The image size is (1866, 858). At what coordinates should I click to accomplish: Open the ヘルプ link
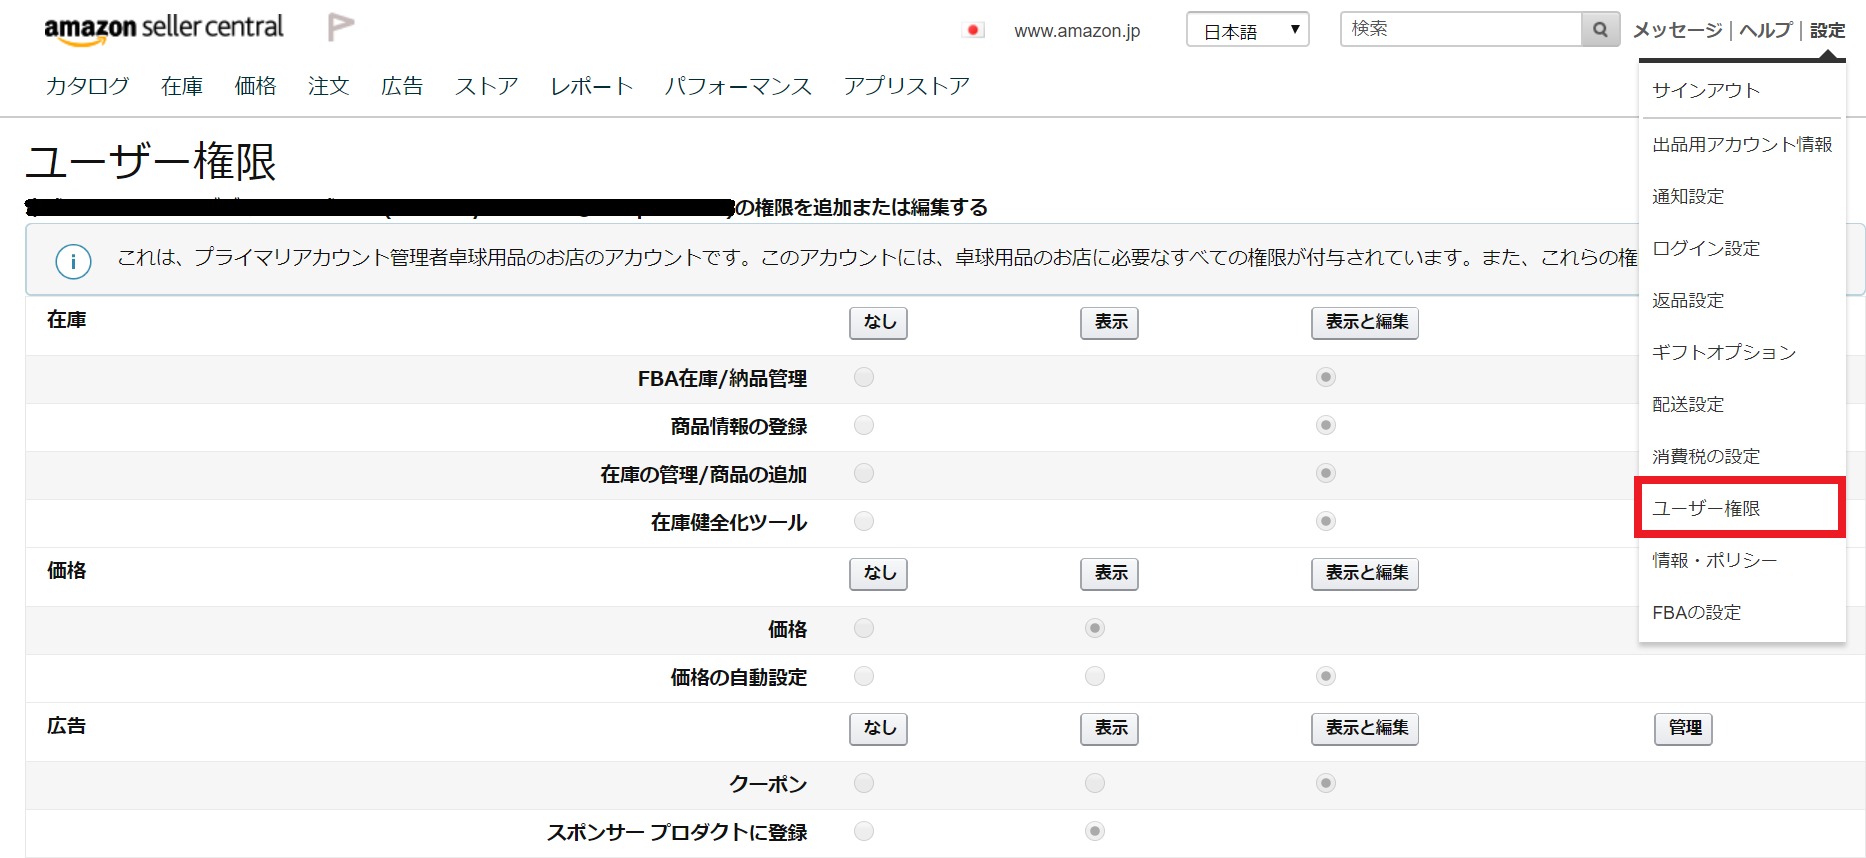(x=1765, y=30)
